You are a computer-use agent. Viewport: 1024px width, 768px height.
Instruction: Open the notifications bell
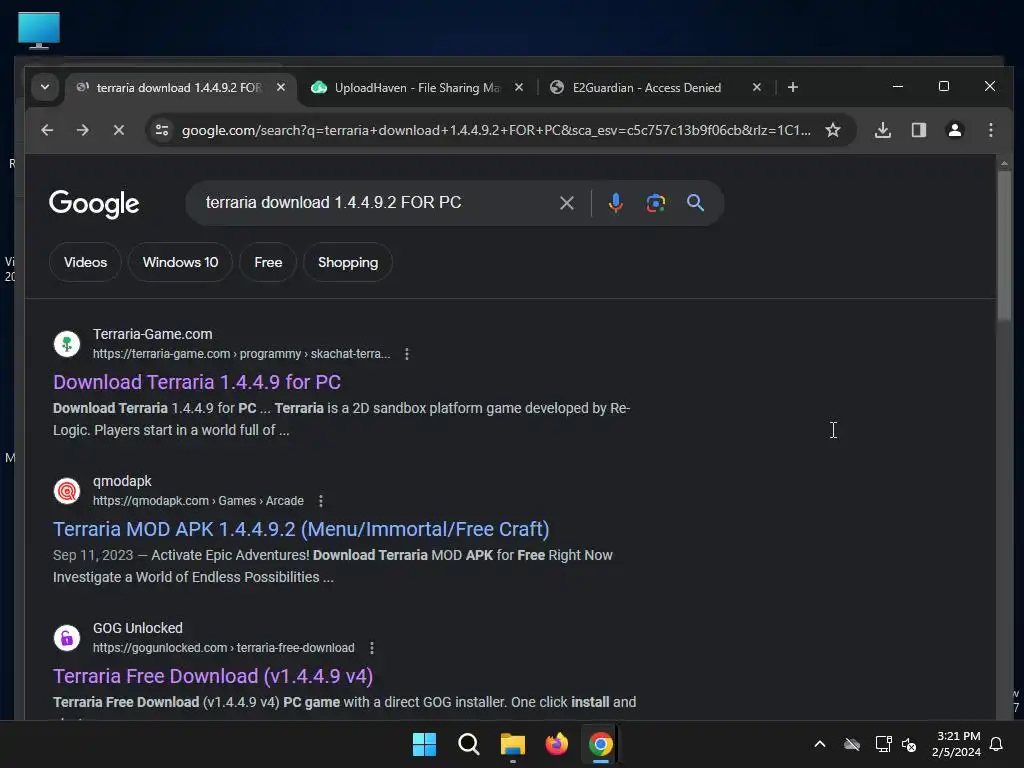[x=997, y=744]
